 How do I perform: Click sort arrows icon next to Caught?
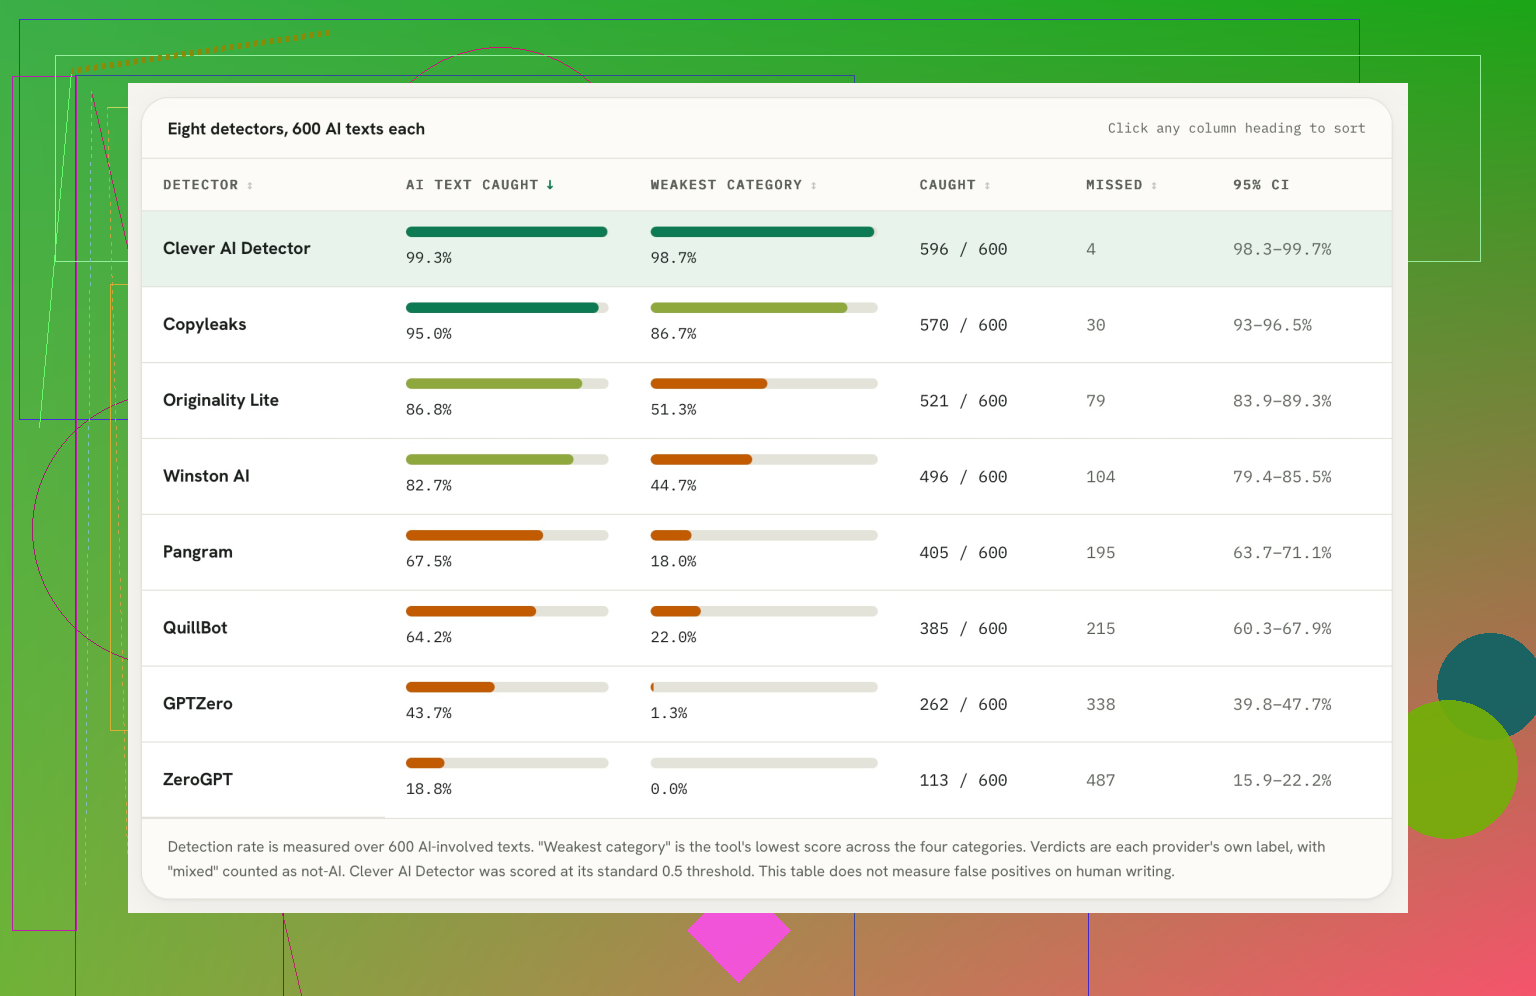coord(987,186)
